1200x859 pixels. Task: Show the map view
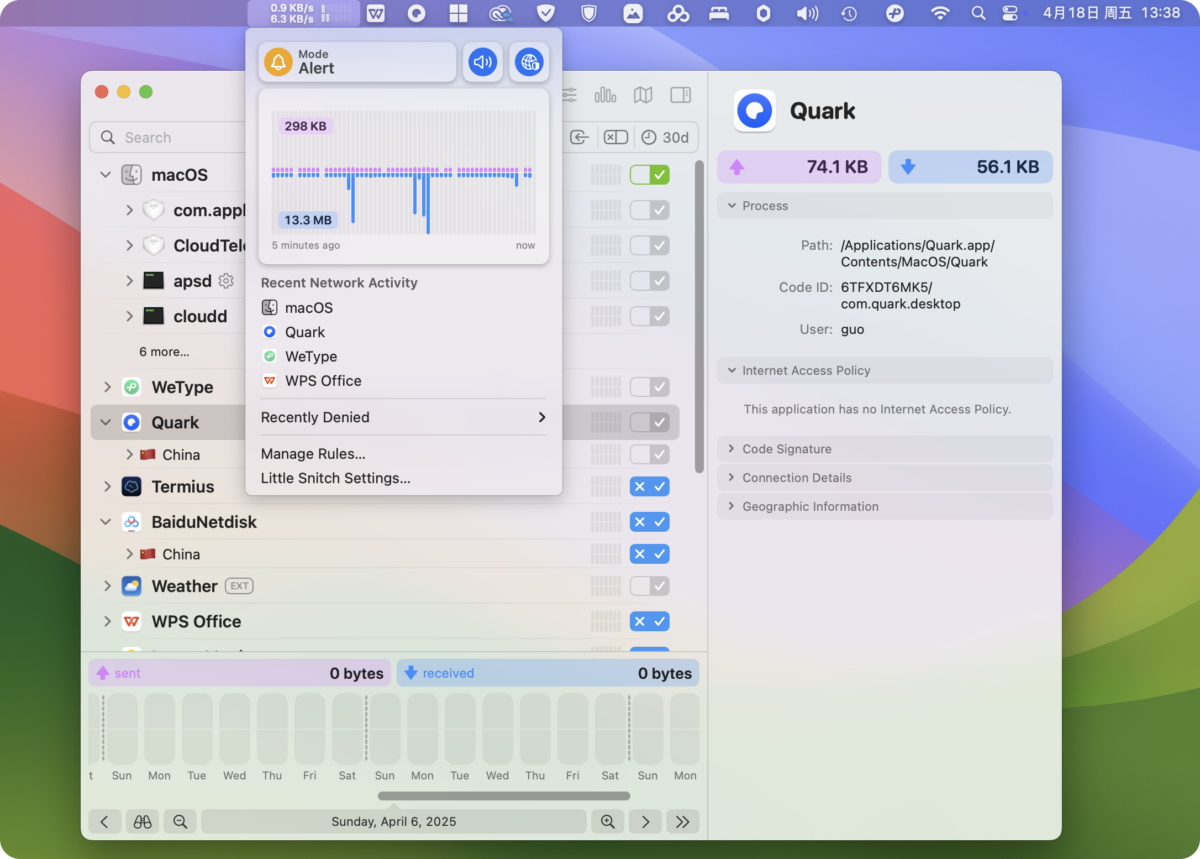(643, 95)
